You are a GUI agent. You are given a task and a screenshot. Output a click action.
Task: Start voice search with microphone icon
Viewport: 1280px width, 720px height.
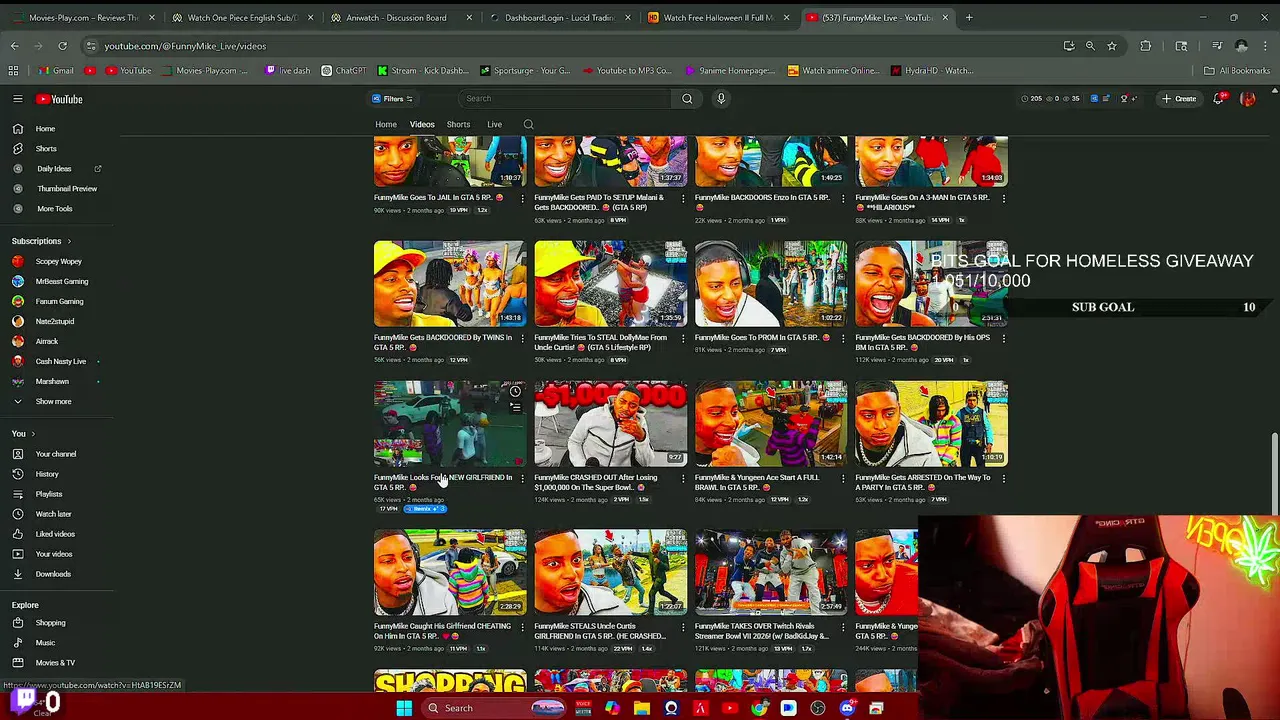pos(720,98)
